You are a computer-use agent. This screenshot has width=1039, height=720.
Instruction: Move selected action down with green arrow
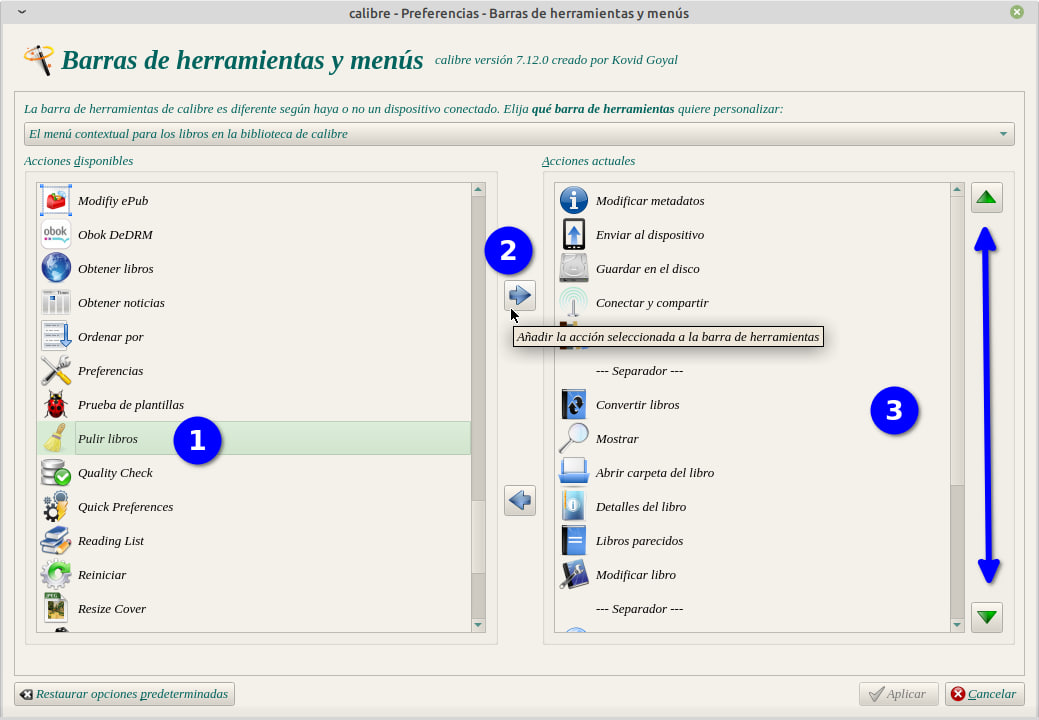click(987, 617)
